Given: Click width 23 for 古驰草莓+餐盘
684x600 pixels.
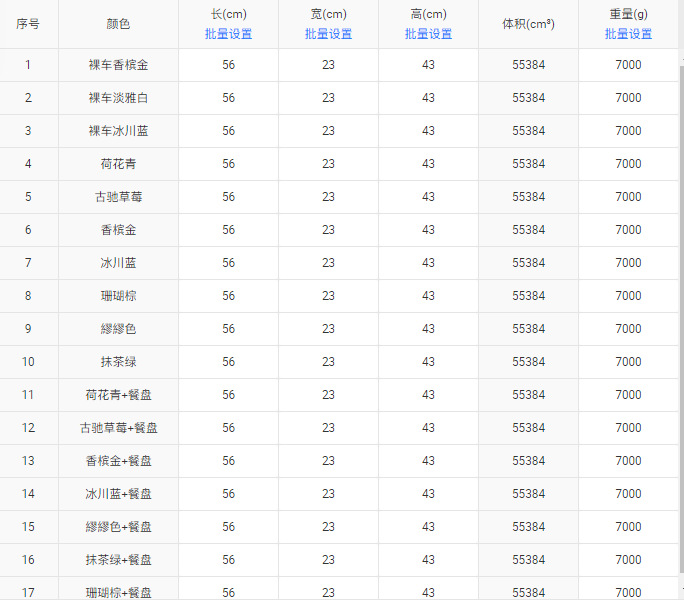Looking at the screenshot, I should [328, 428].
